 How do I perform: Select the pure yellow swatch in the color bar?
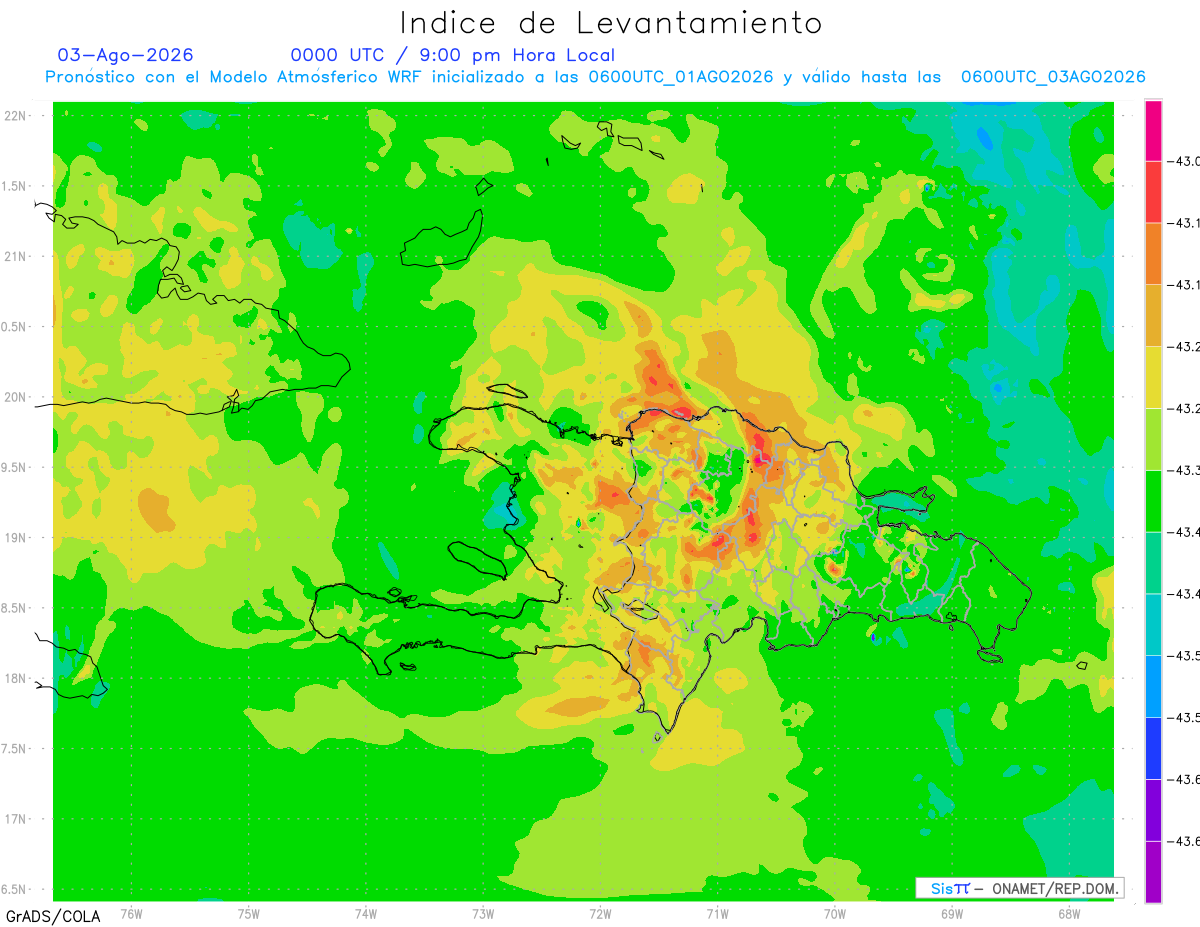(1153, 377)
